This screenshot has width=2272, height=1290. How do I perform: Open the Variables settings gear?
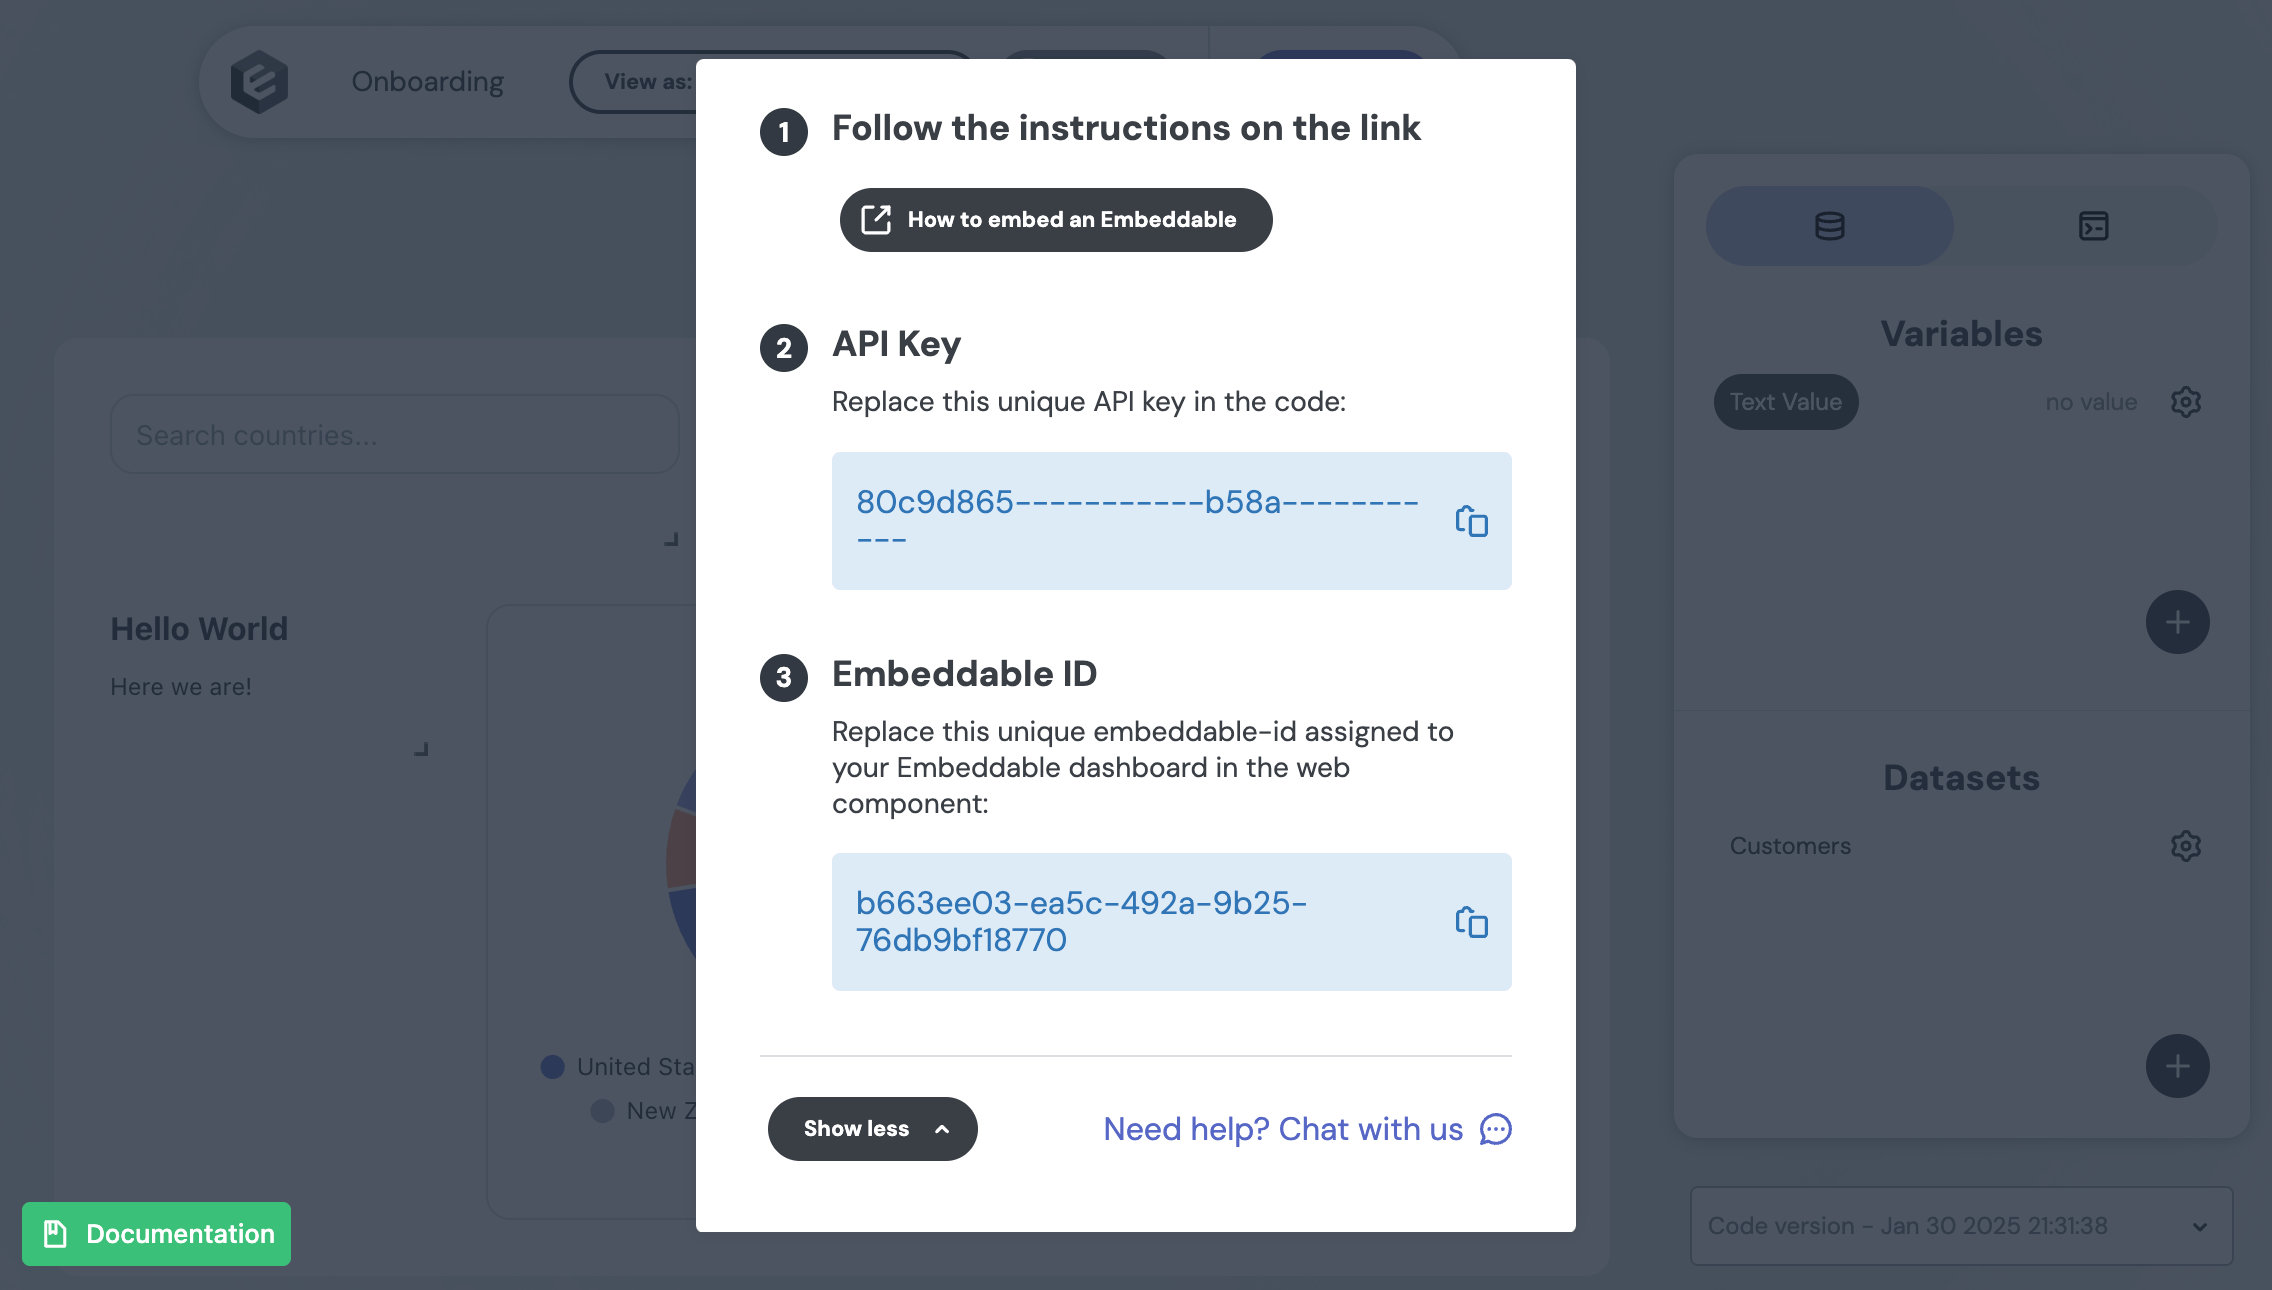2185,402
